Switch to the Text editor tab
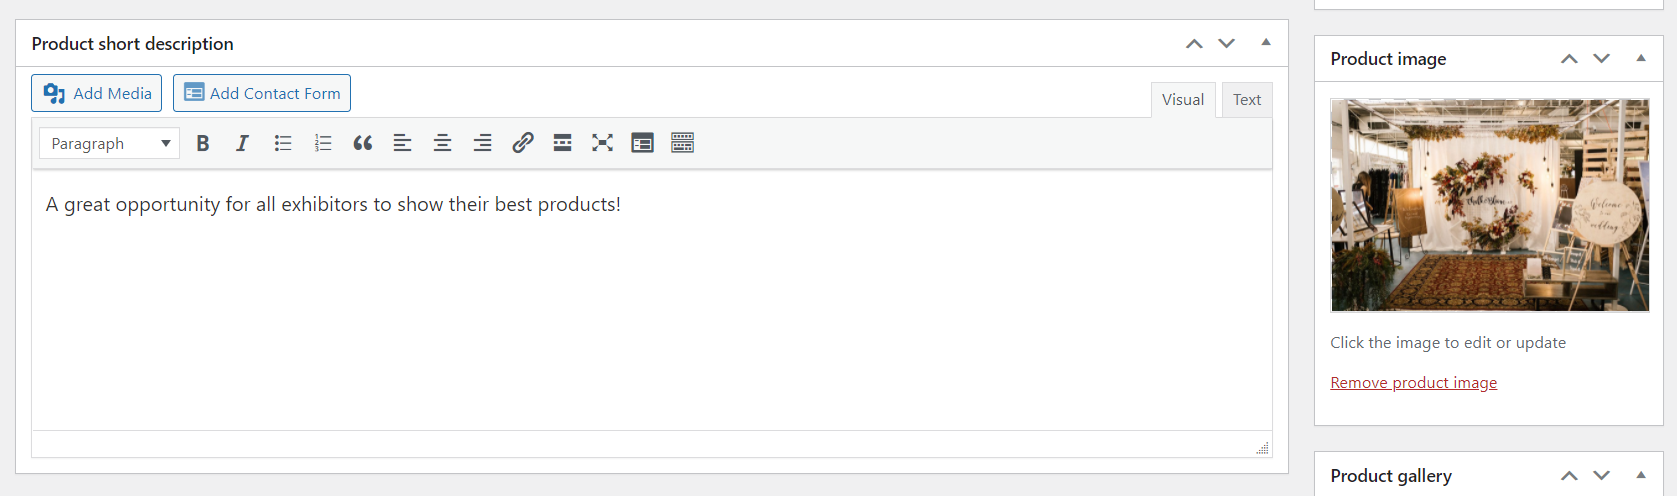 point(1247,100)
